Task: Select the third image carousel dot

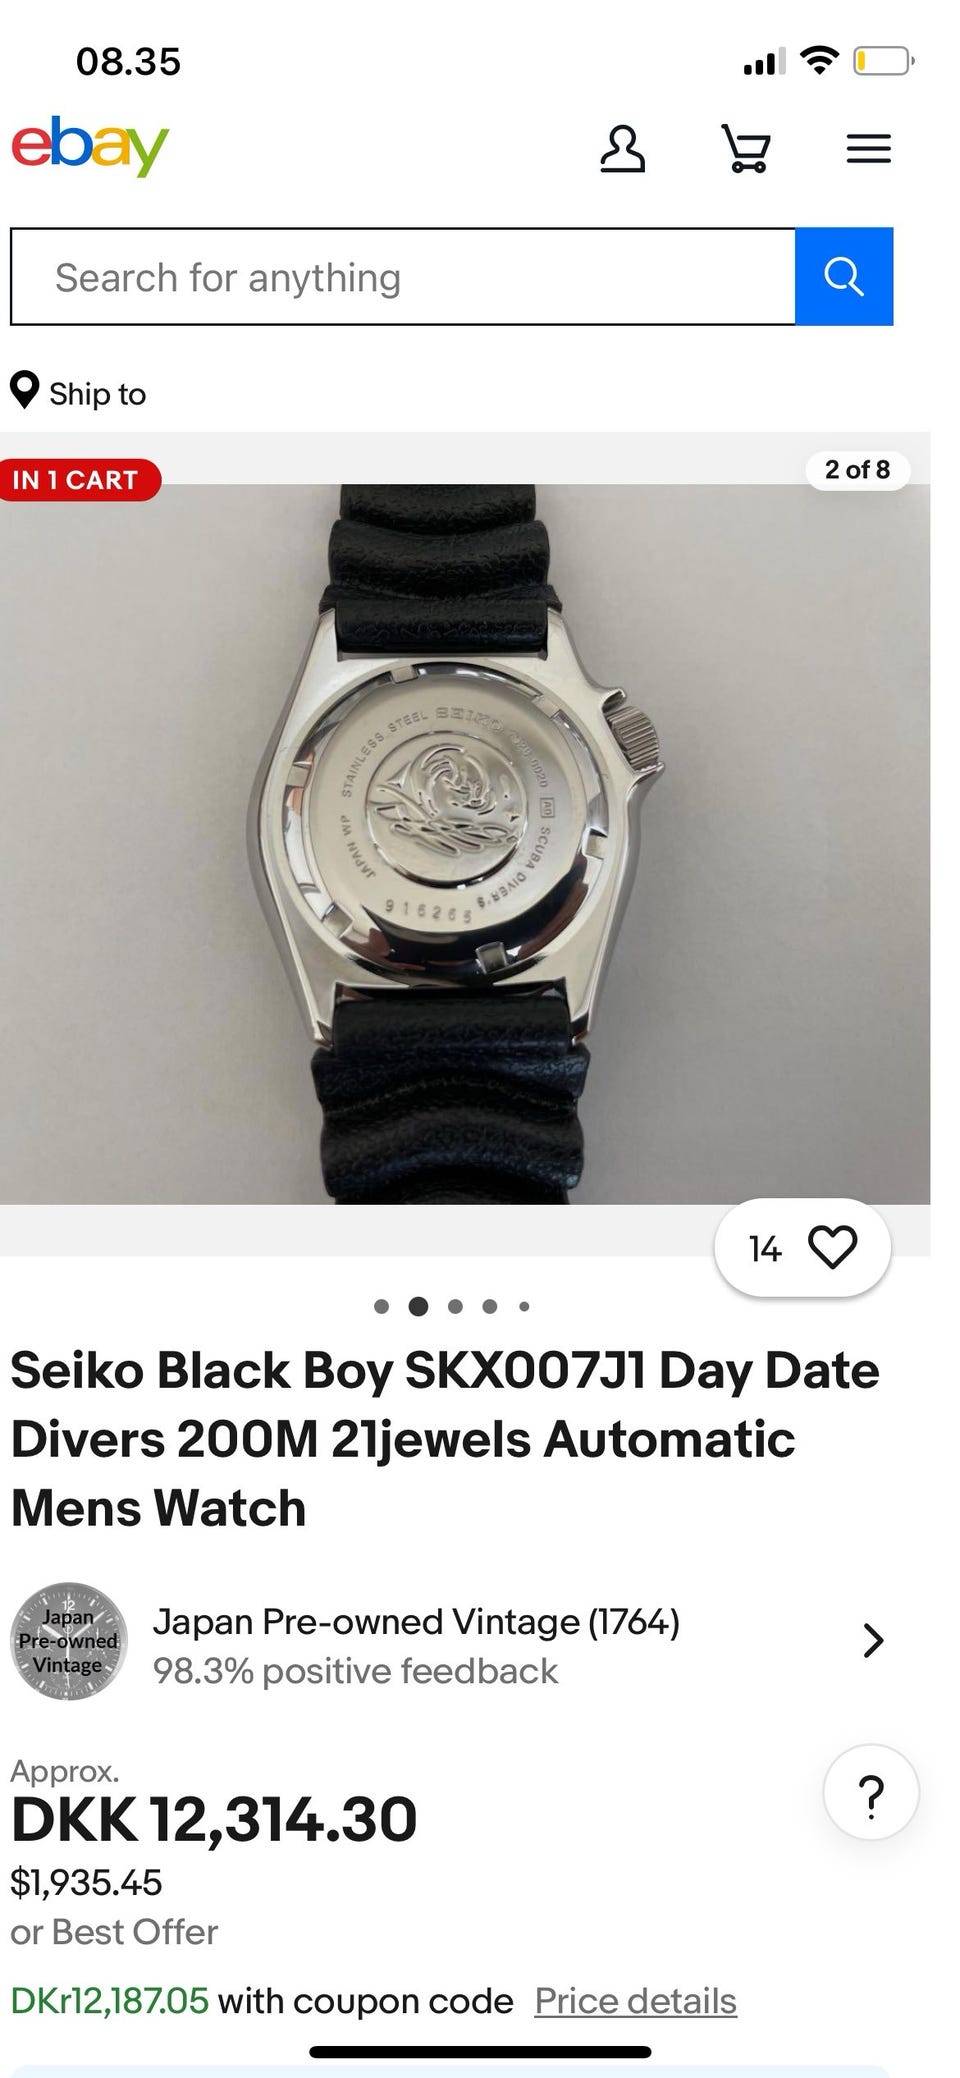Action: coord(456,1306)
